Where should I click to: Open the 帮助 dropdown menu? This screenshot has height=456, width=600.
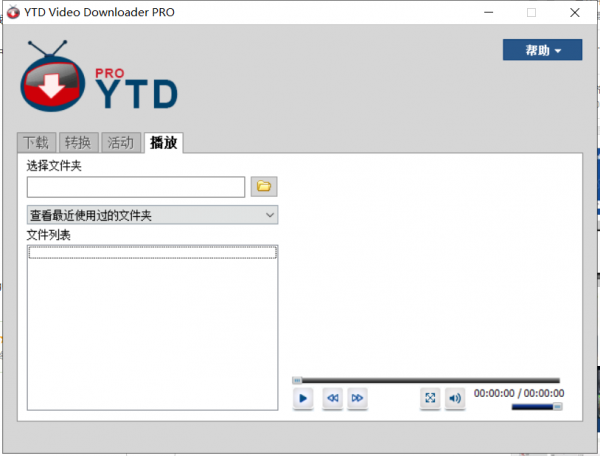click(x=543, y=50)
